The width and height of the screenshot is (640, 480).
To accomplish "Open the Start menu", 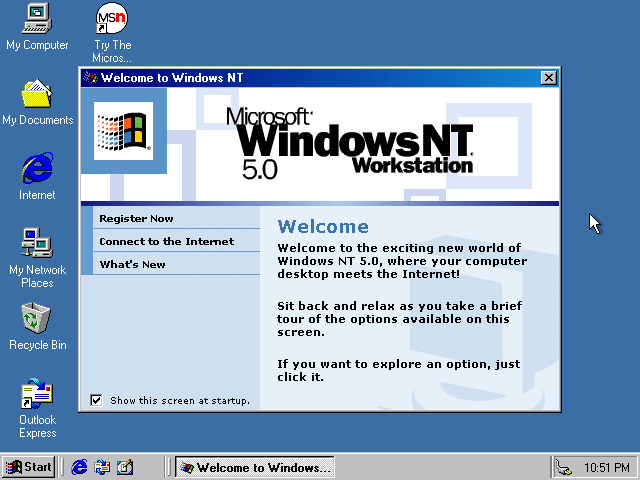I will pyautogui.click(x=29, y=467).
